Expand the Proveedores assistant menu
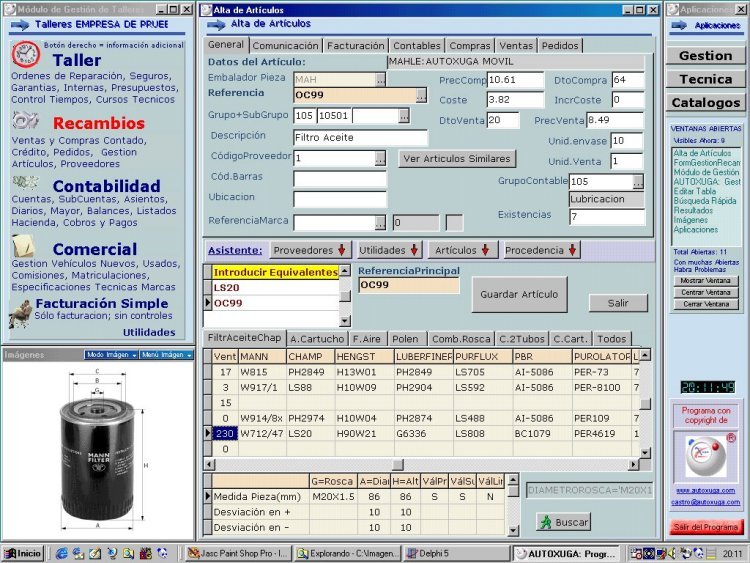Image resolution: width=750 pixels, height=563 pixels. pyautogui.click(x=309, y=250)
